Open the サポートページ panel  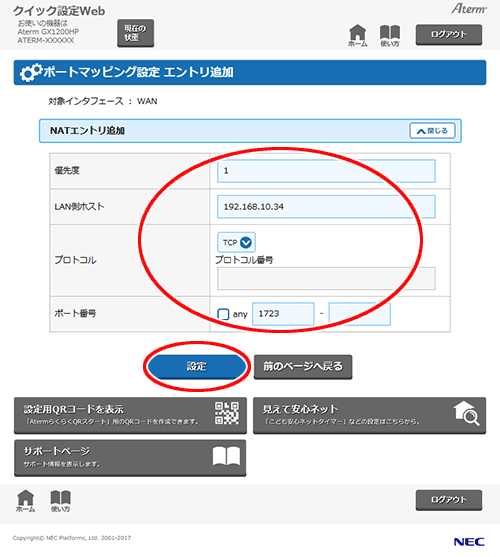(130, 458)
